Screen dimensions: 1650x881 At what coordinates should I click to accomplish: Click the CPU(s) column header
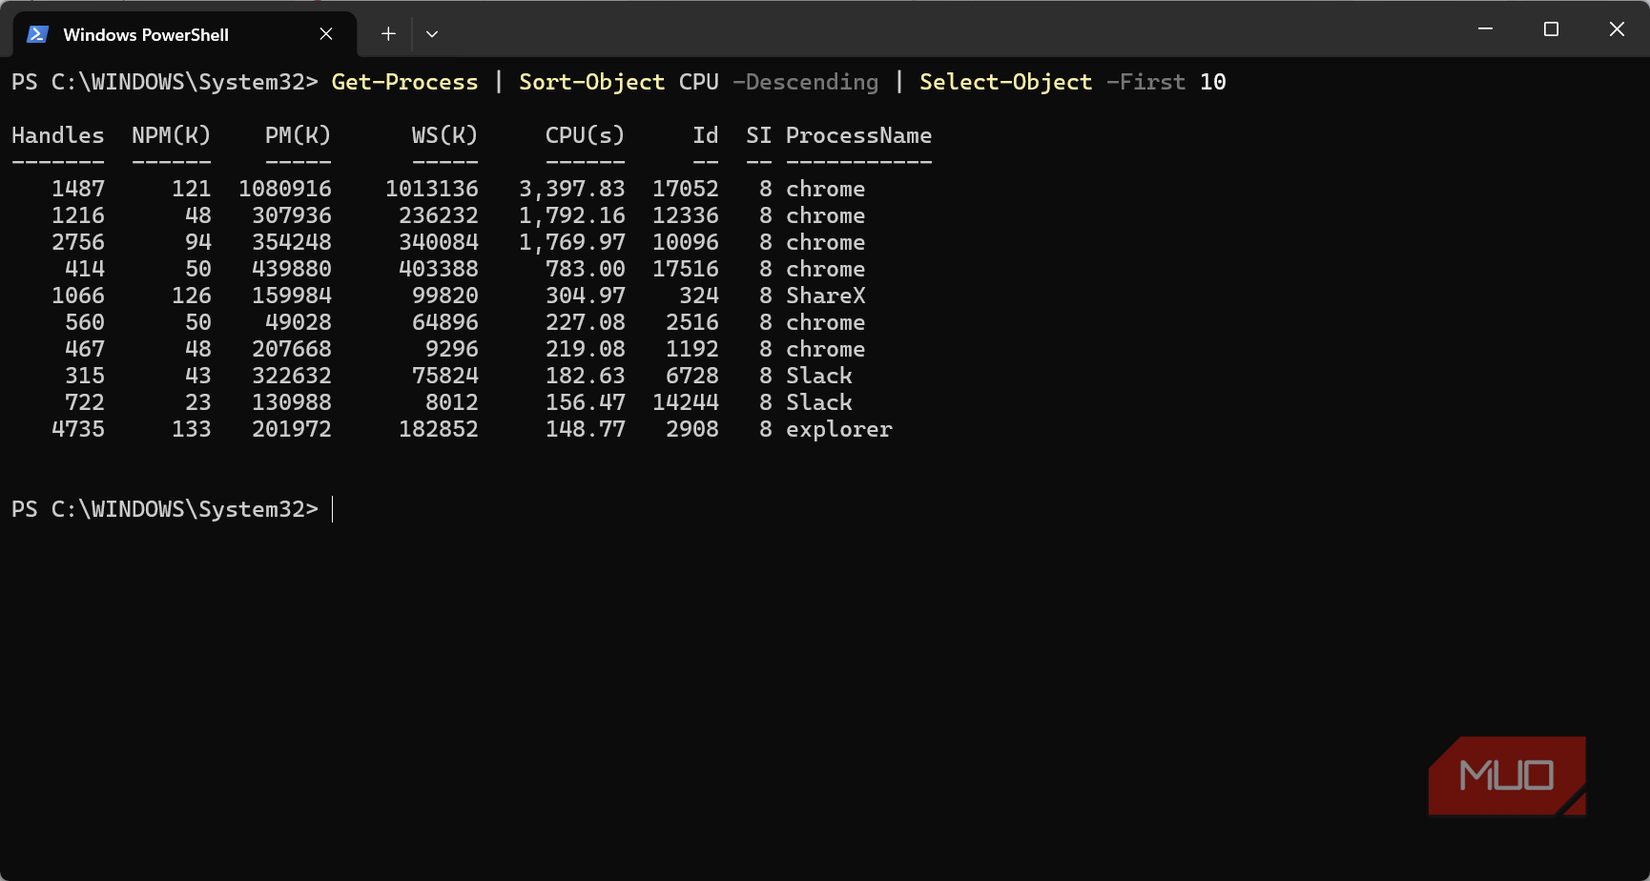pos(585,135)
